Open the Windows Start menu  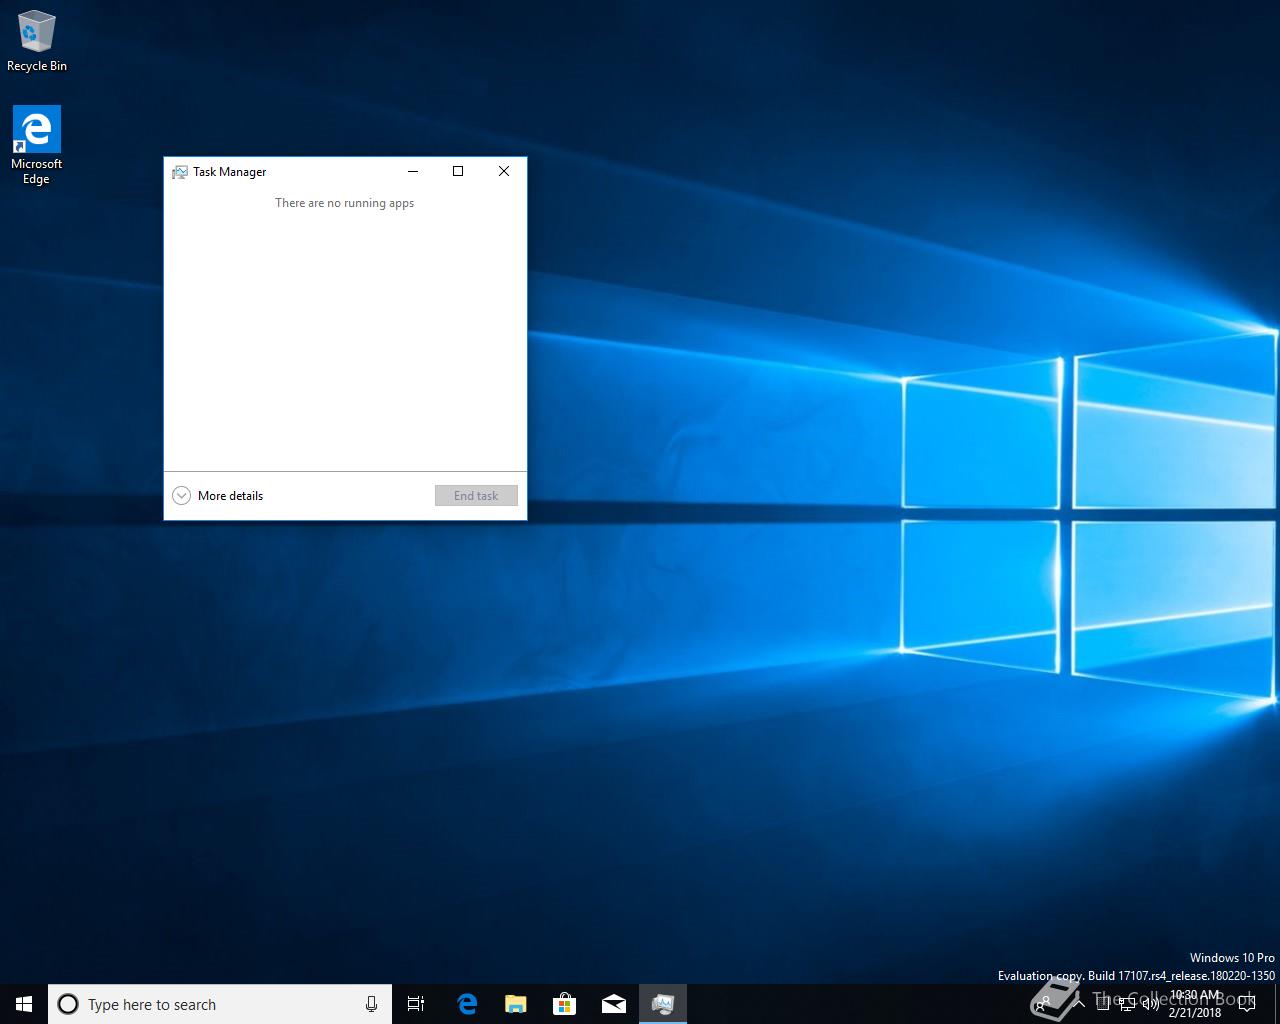tap(24, 1004)
